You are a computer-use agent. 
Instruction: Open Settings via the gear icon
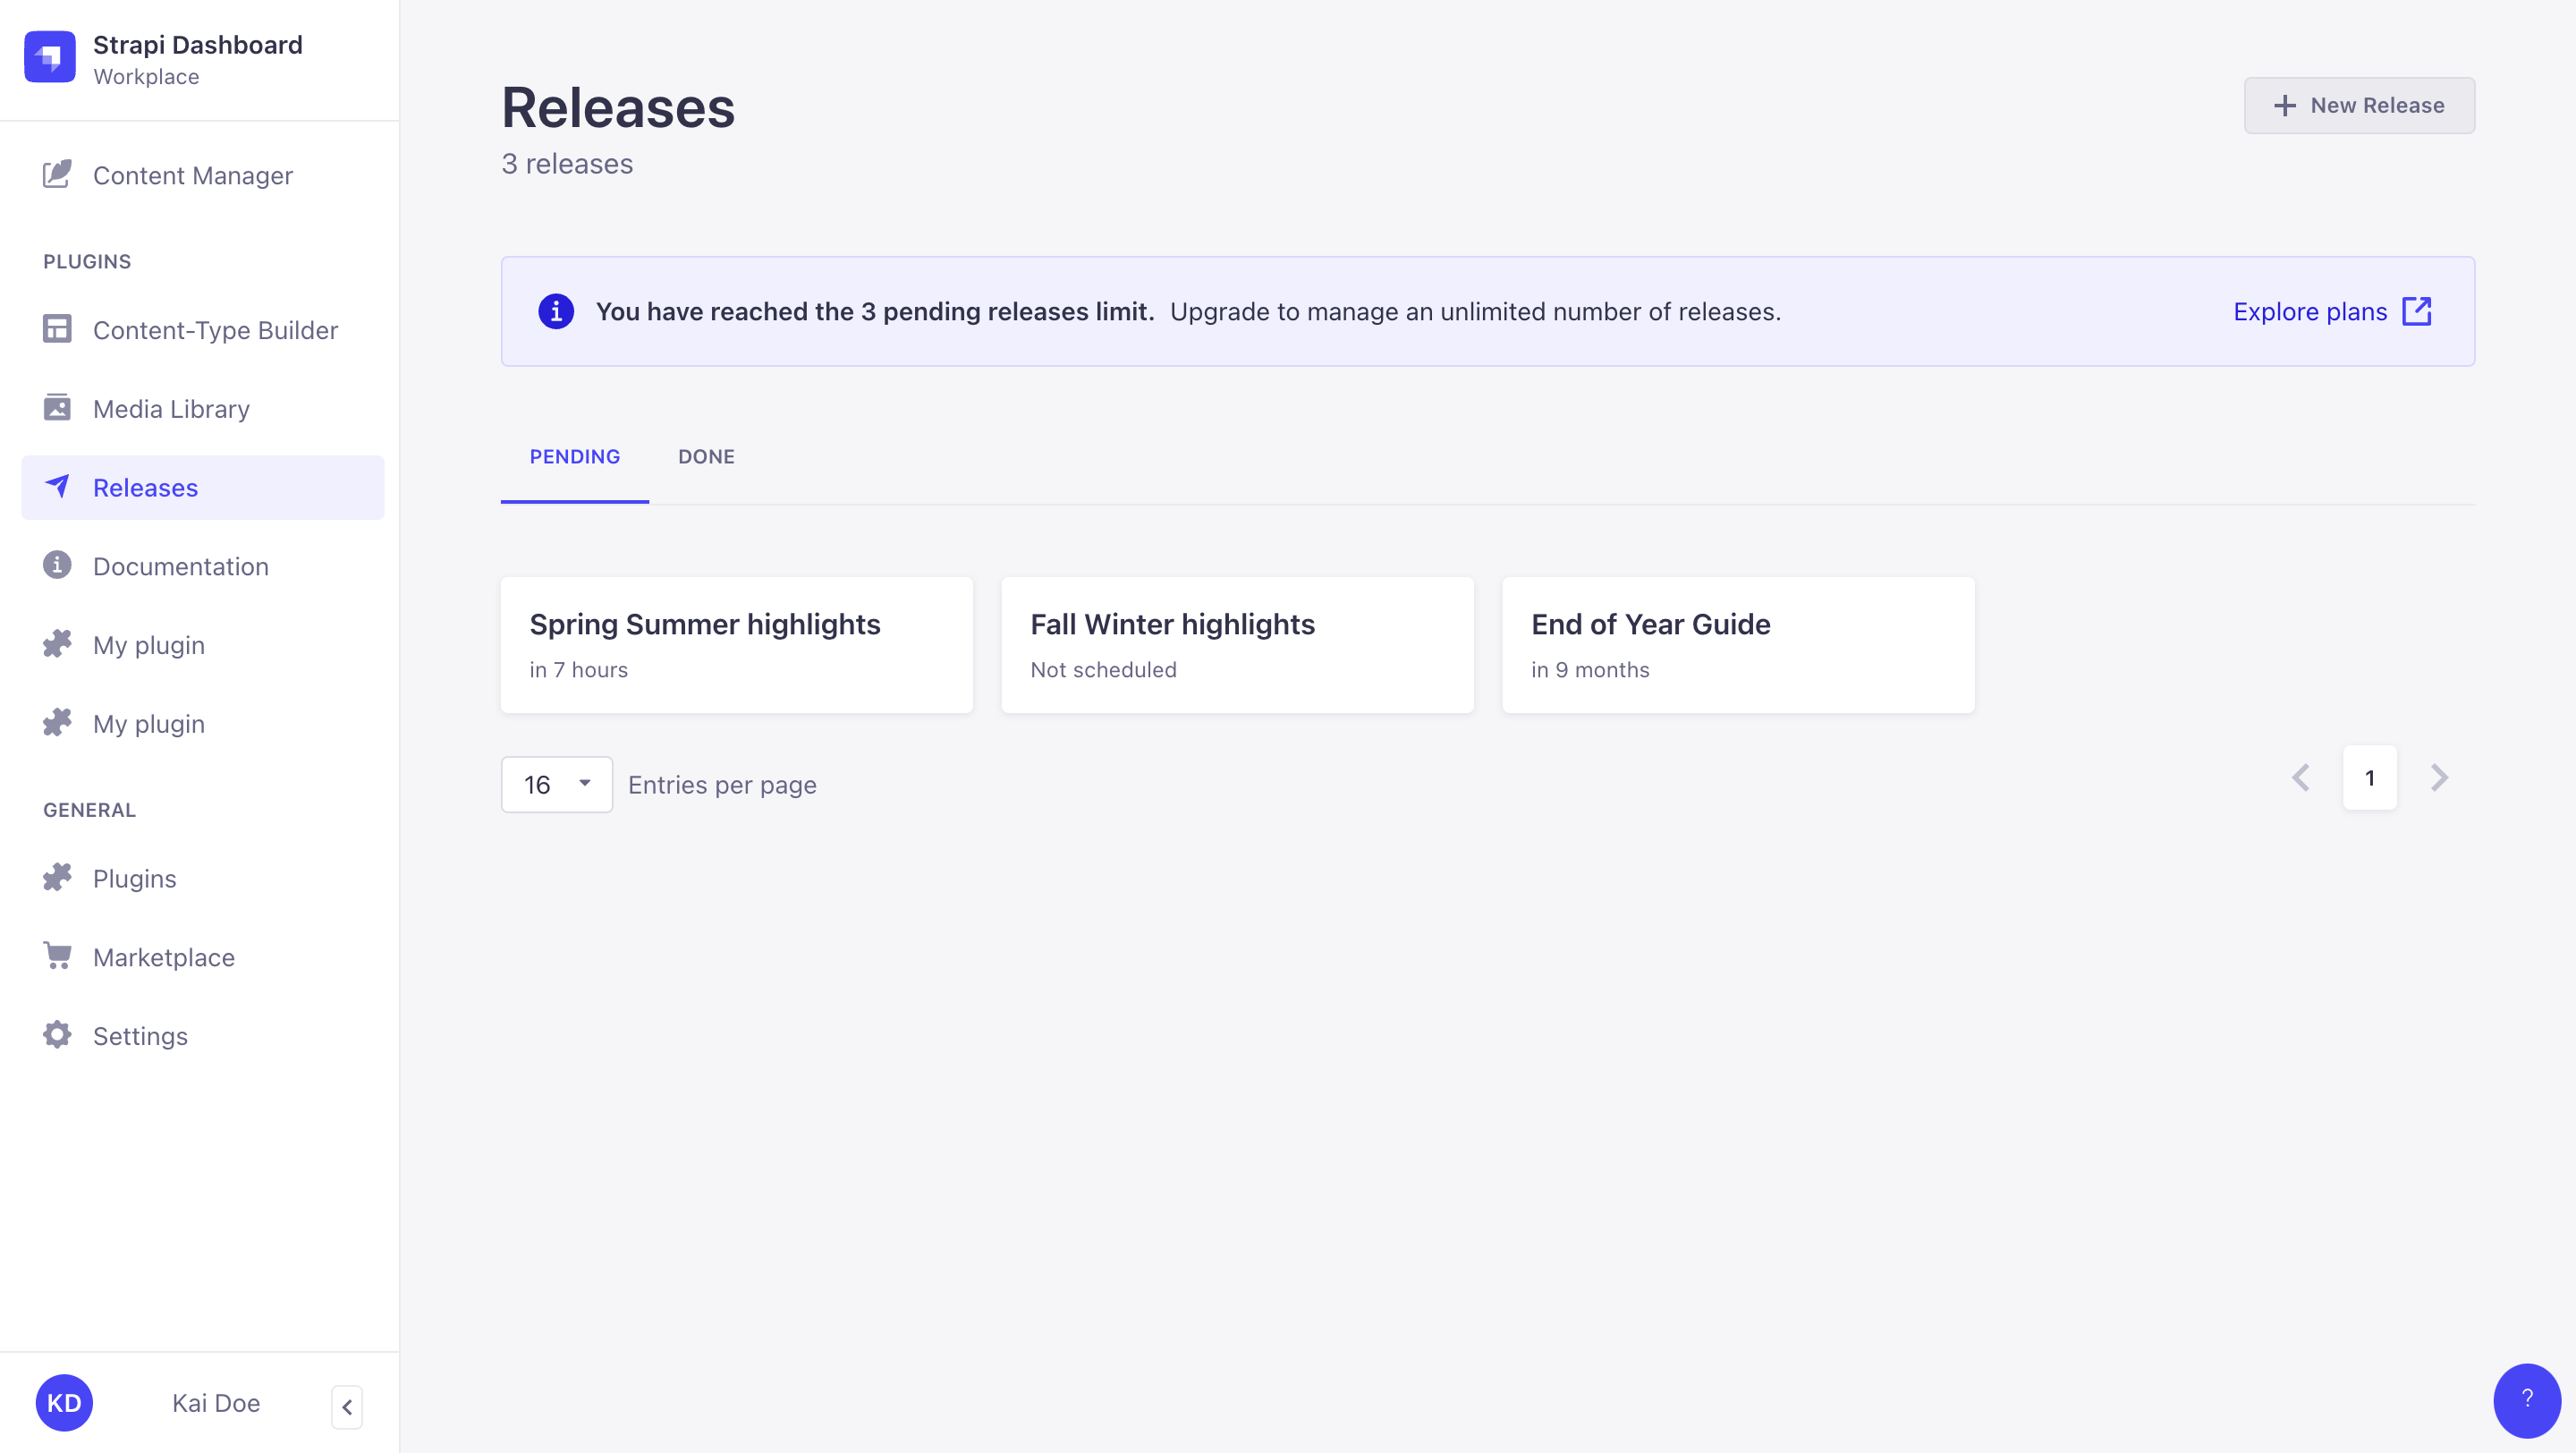pyautogui.click(x=57, y=1035)
